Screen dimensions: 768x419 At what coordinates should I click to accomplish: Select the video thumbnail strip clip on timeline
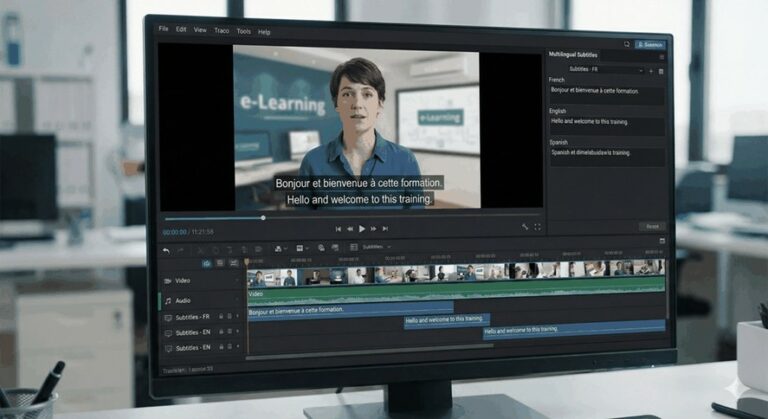point(456,272)
